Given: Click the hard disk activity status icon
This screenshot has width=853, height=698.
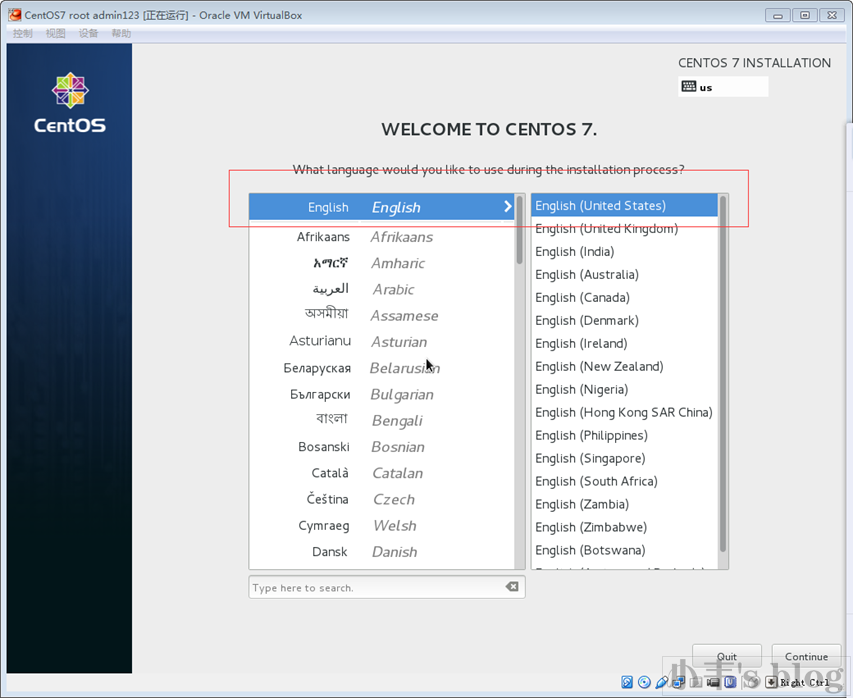Looking at the screenshot, I should [x=627, y=682].
